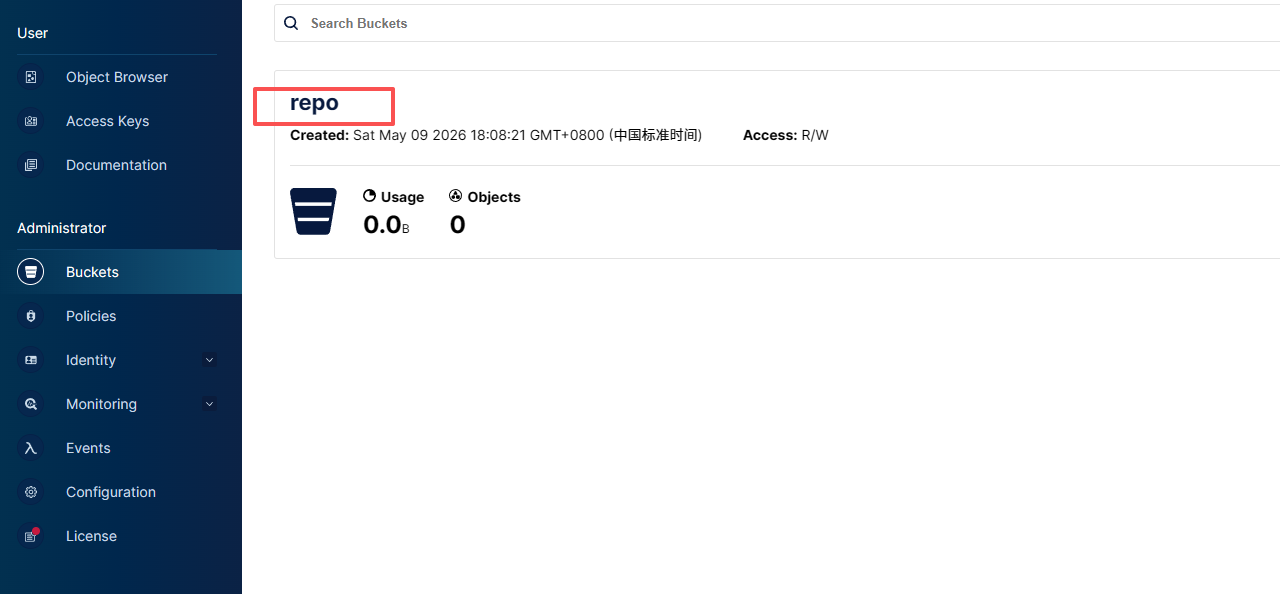Image resolution: width=1280 pixels, height=594 pixels.
Task: Click the Identity icon in sidebar
Action: 31,360
